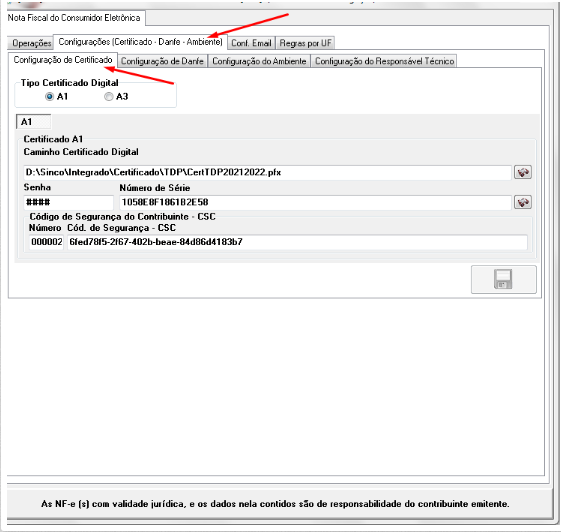This screenshot has width=561, height=532.
Task: Focus the CSC Número field showing 000002
Action: tap(46, 242)
